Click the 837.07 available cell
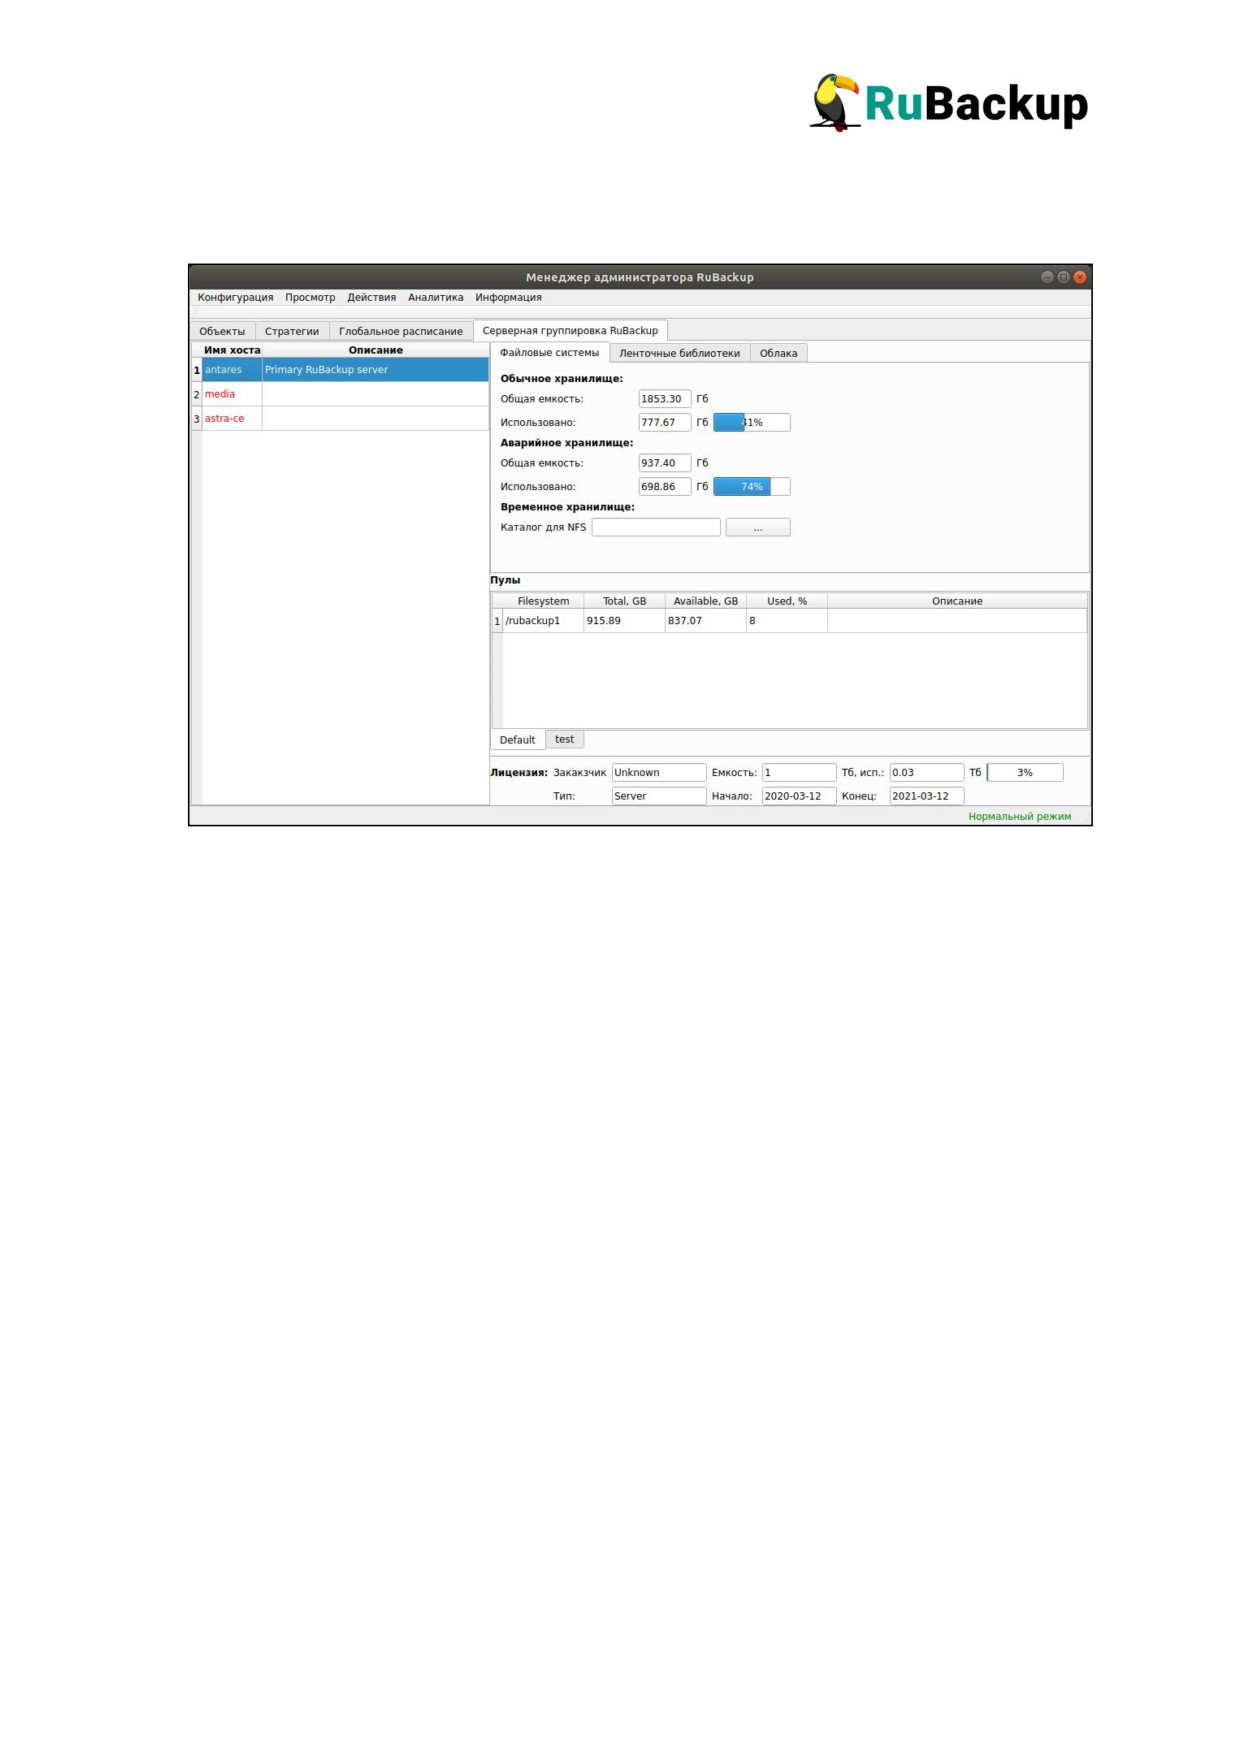This screenshot has height=1752, width=1239. (705, 621)
